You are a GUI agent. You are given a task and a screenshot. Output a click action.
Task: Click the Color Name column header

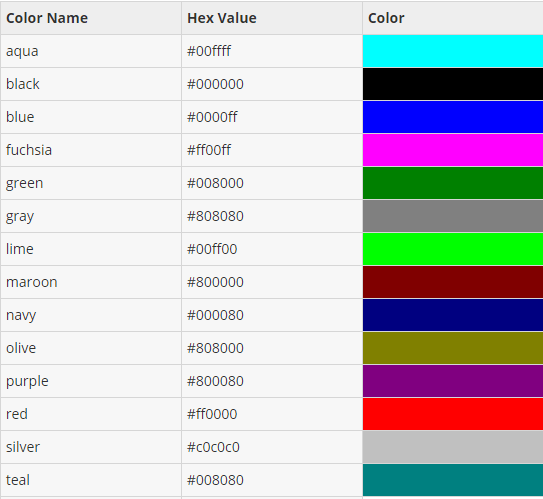tap(91, 18)
